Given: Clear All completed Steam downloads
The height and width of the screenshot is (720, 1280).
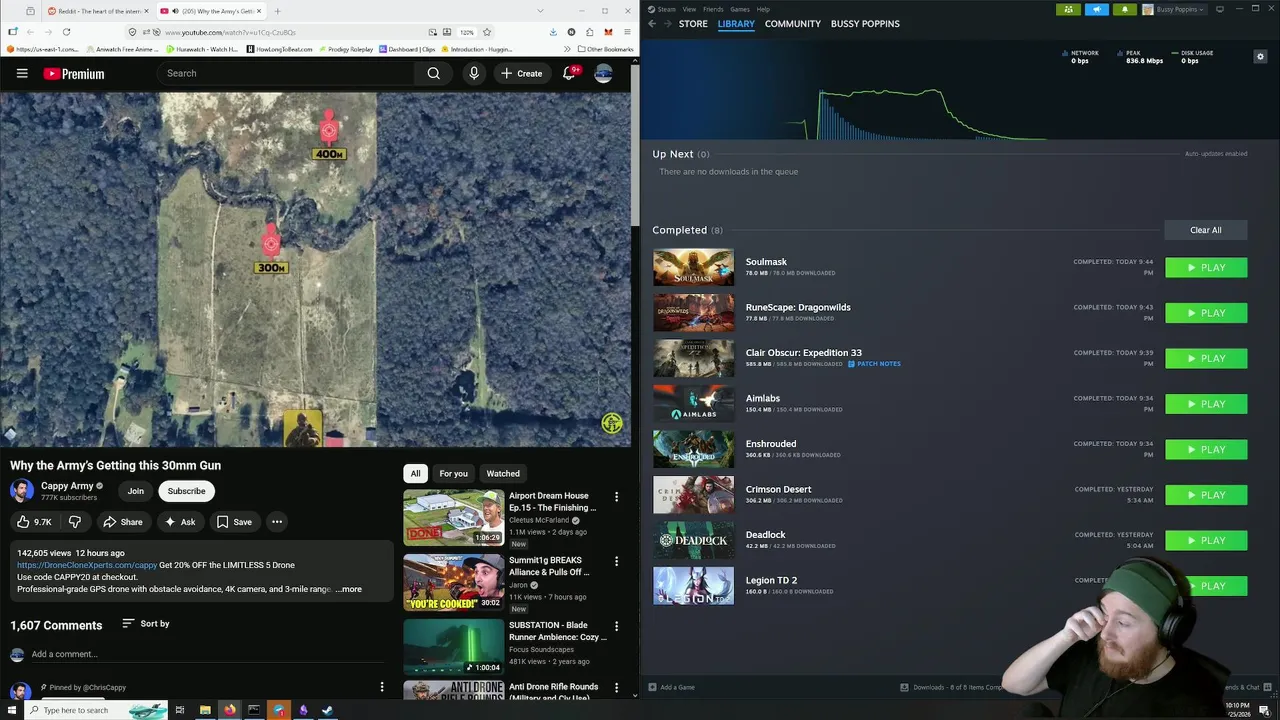Looking at the screenshot, I should (x=1205, y=230).
